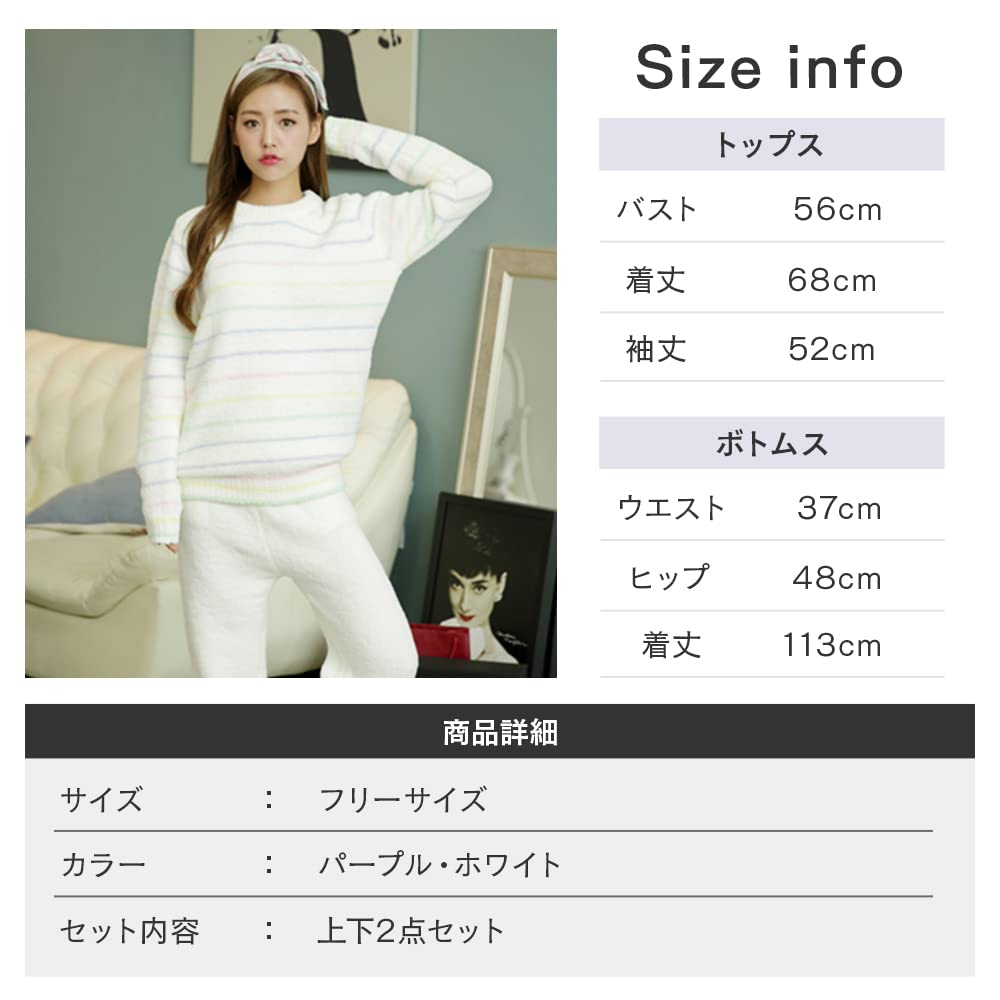Select the Size info heading
1000x1000 pixels.
770,68
